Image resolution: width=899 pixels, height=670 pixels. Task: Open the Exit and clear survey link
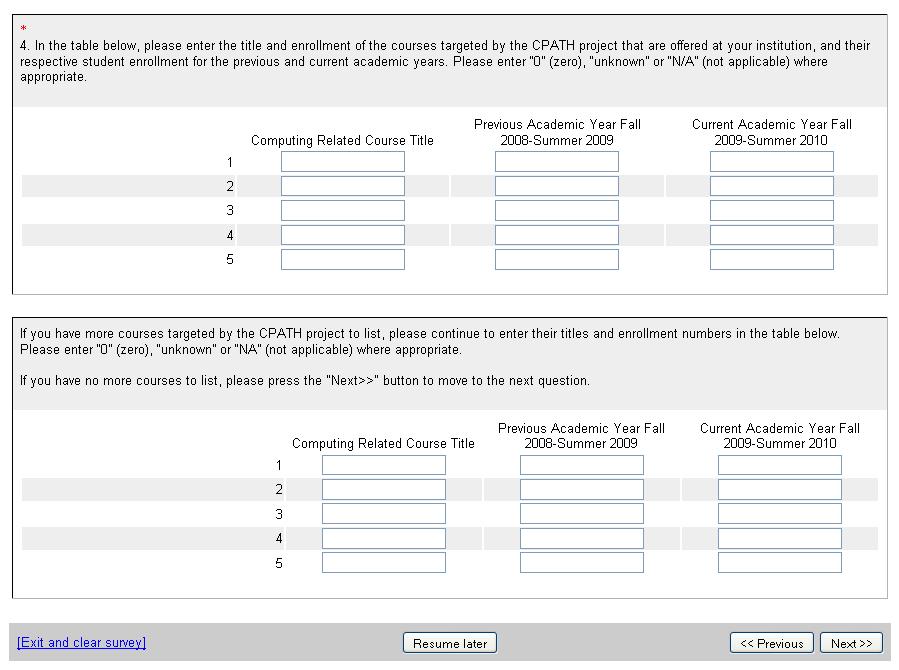[81, 642]
